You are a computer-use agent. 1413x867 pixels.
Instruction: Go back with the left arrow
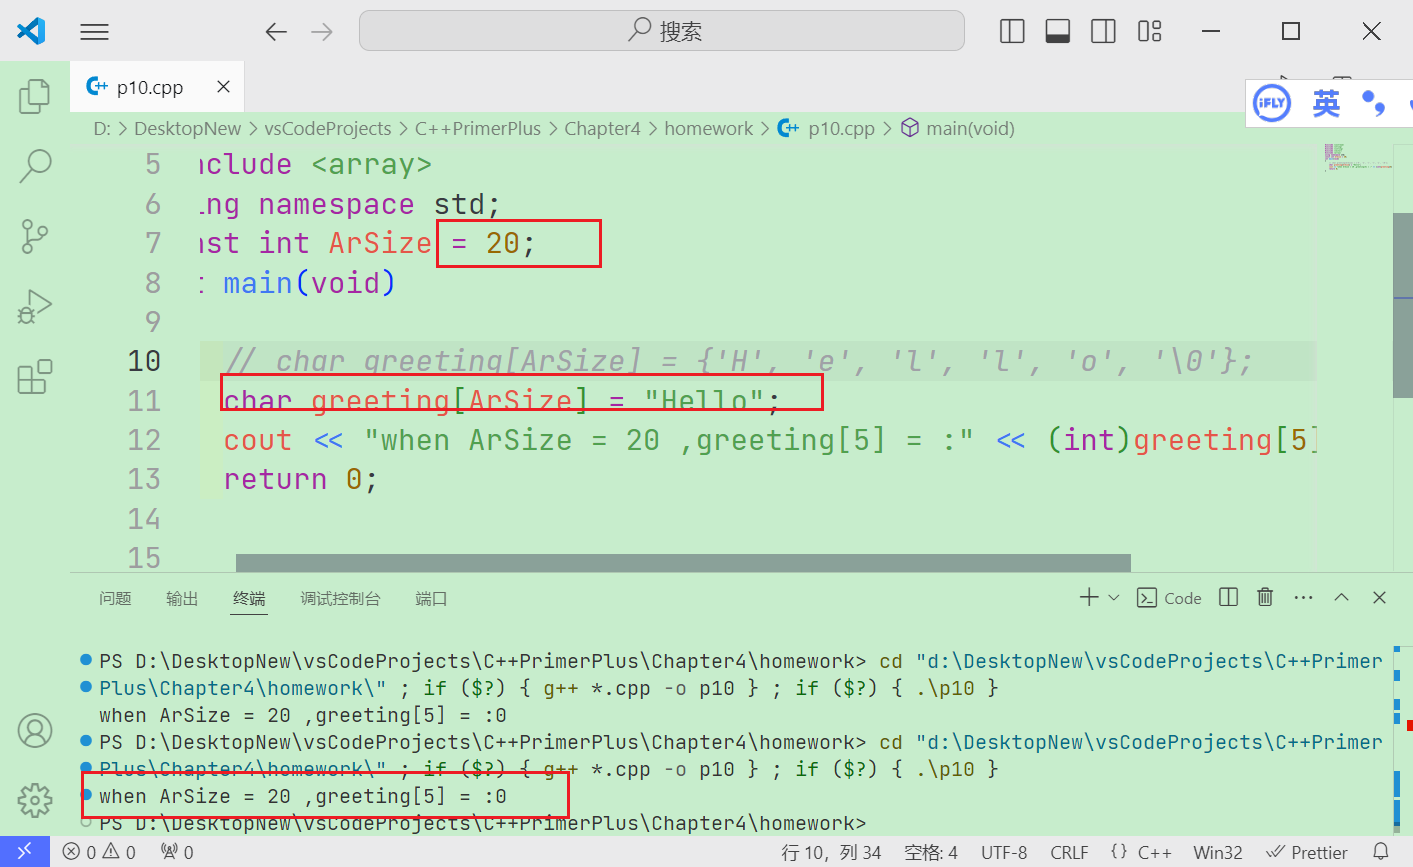[x=276, y=32]
